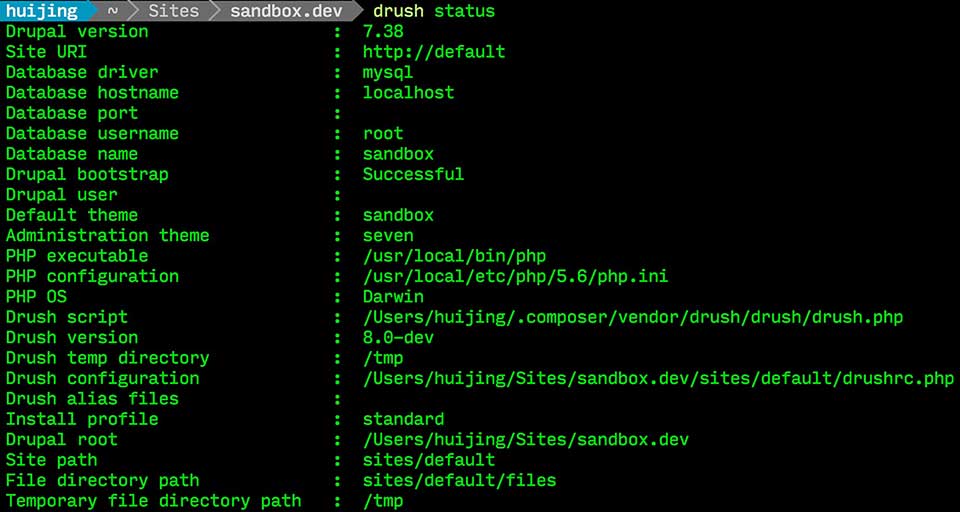Click the drush.php script path
The image size is (960, 512).
633,317
